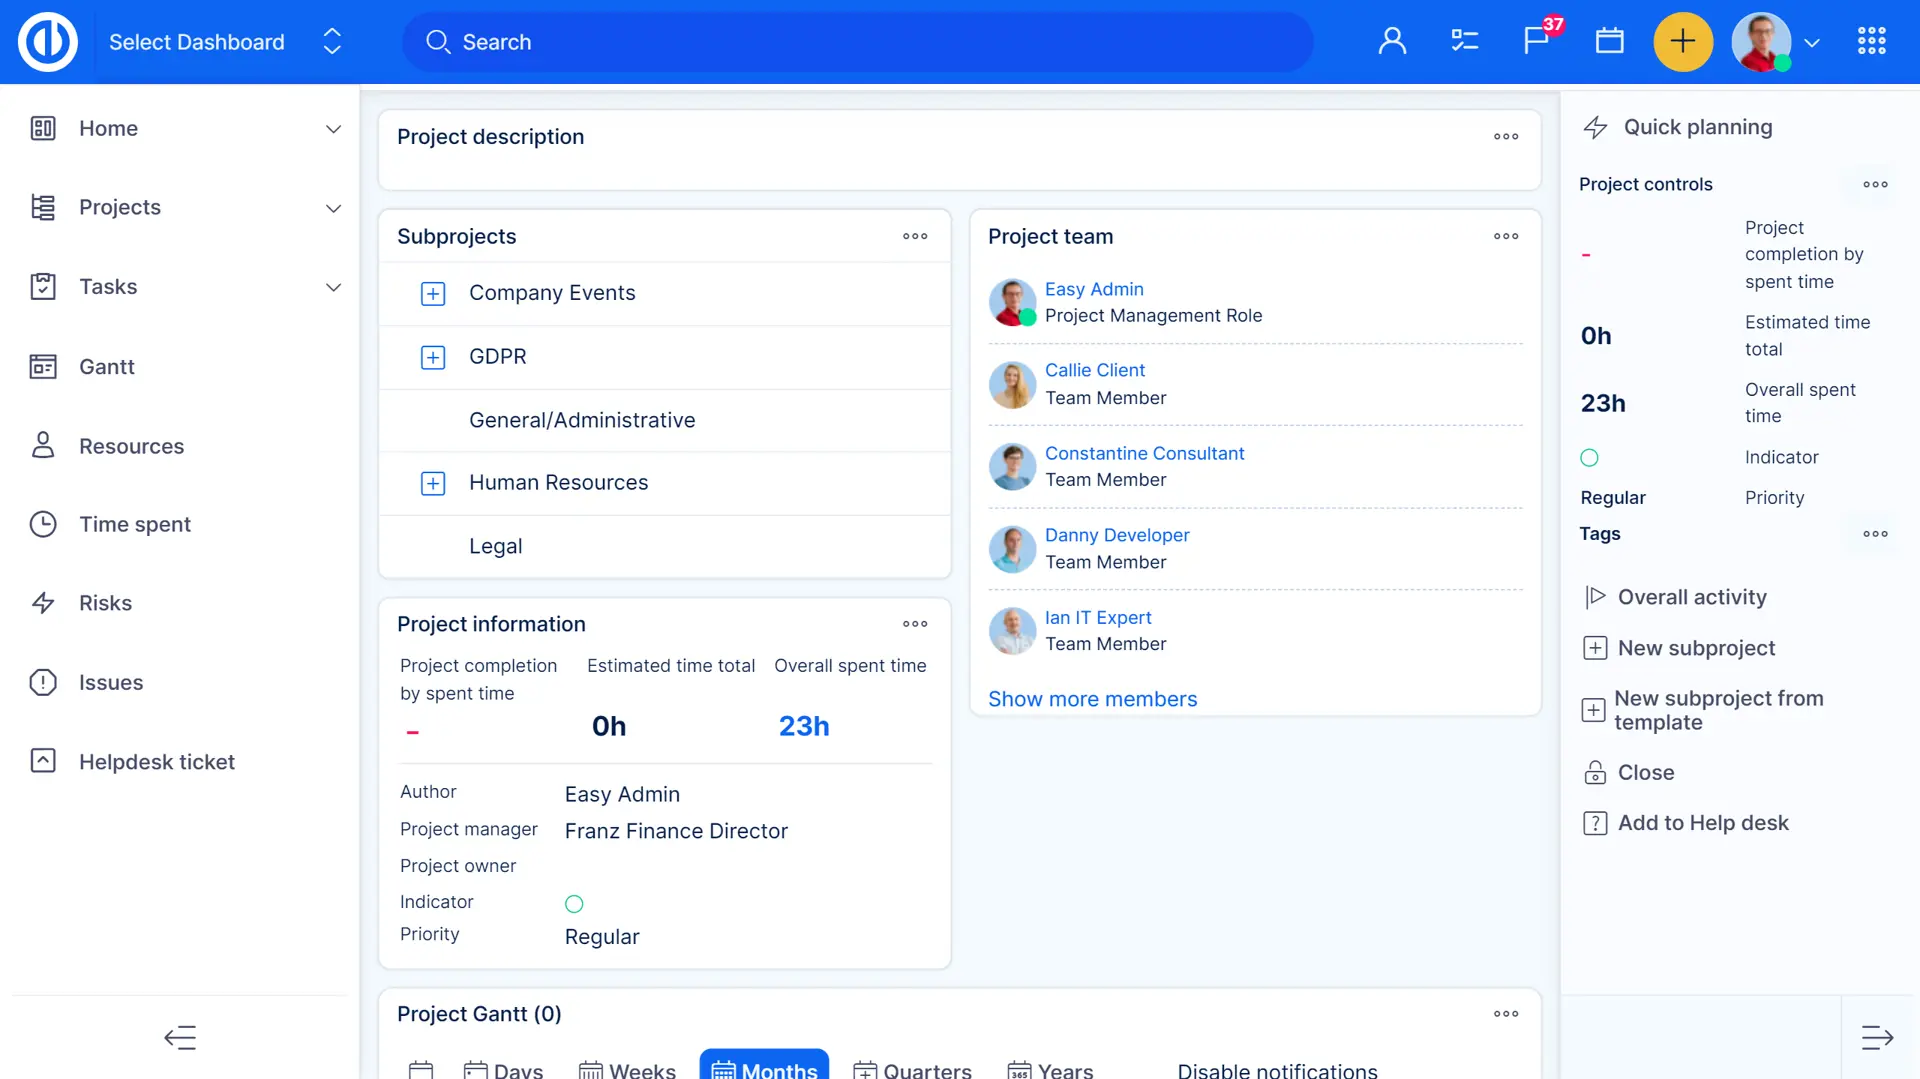Click Show more members link

(x=1092, y=699)
